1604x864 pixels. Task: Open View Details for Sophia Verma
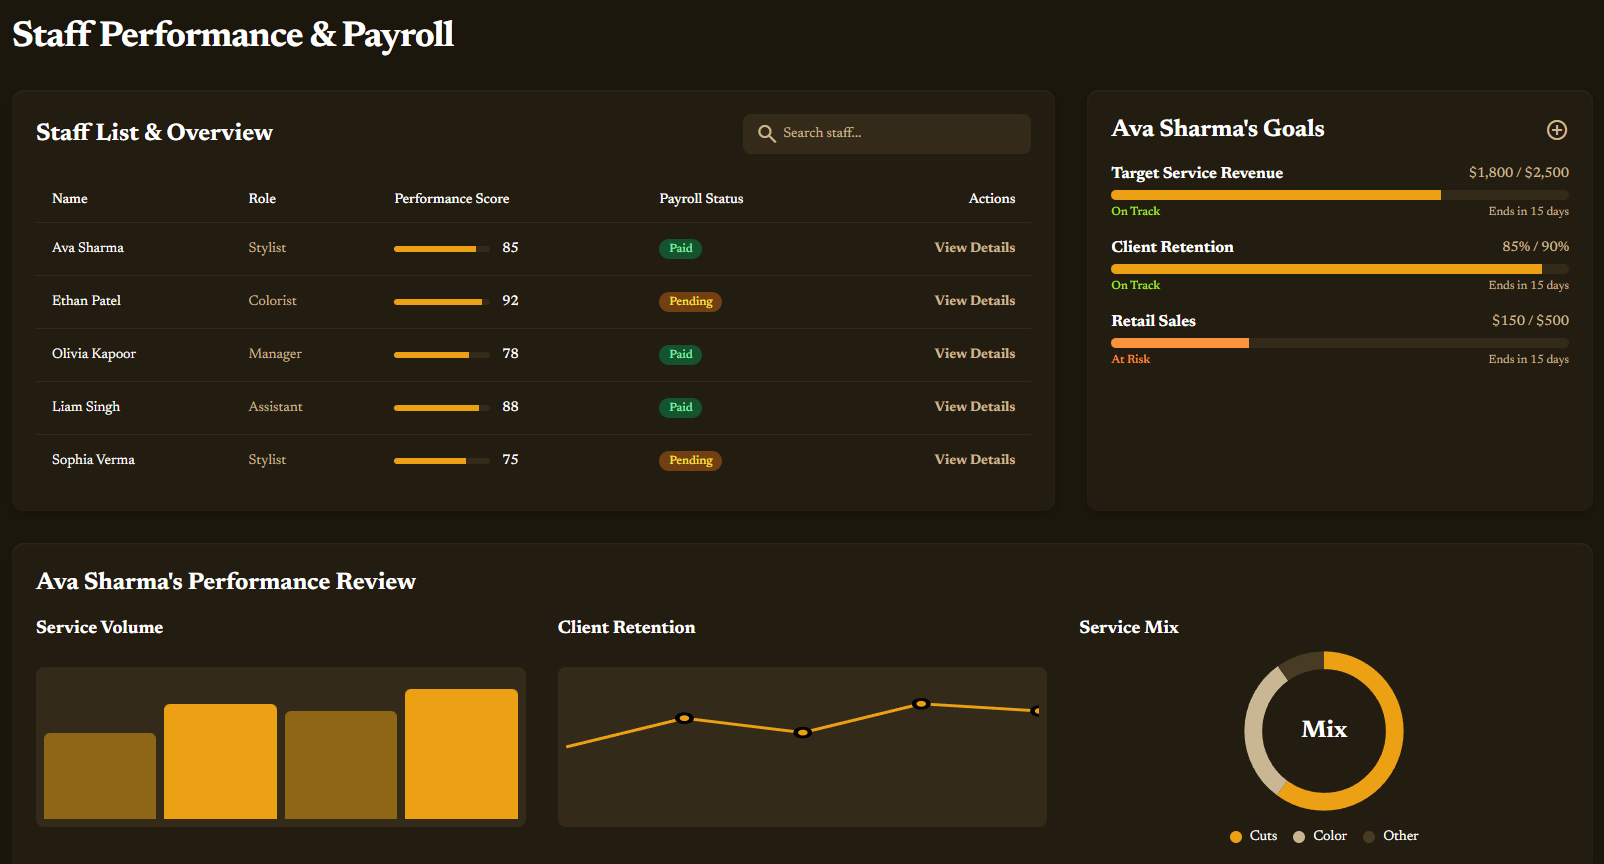[974, 460]
